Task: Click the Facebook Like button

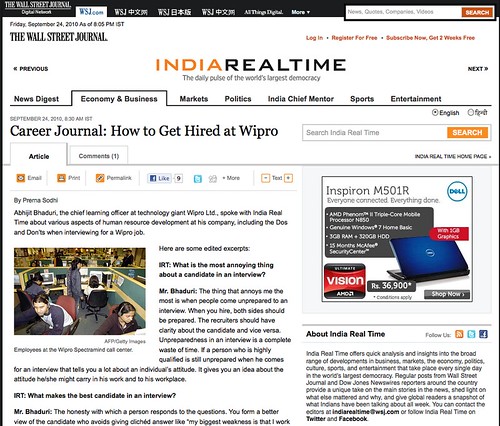Action: (x=159, y=178)
